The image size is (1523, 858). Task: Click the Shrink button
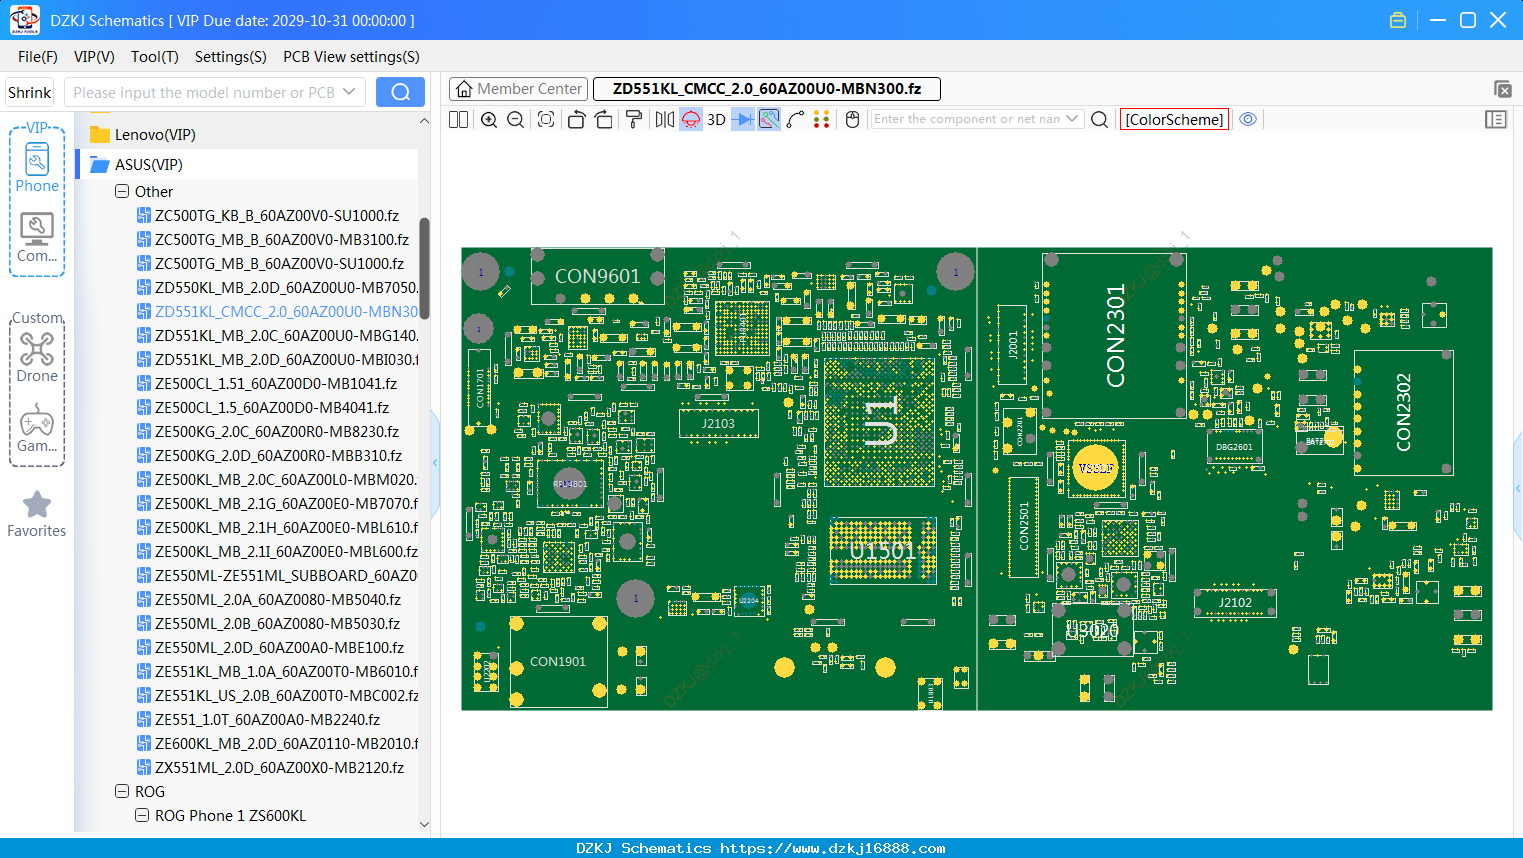click(30, 92)
